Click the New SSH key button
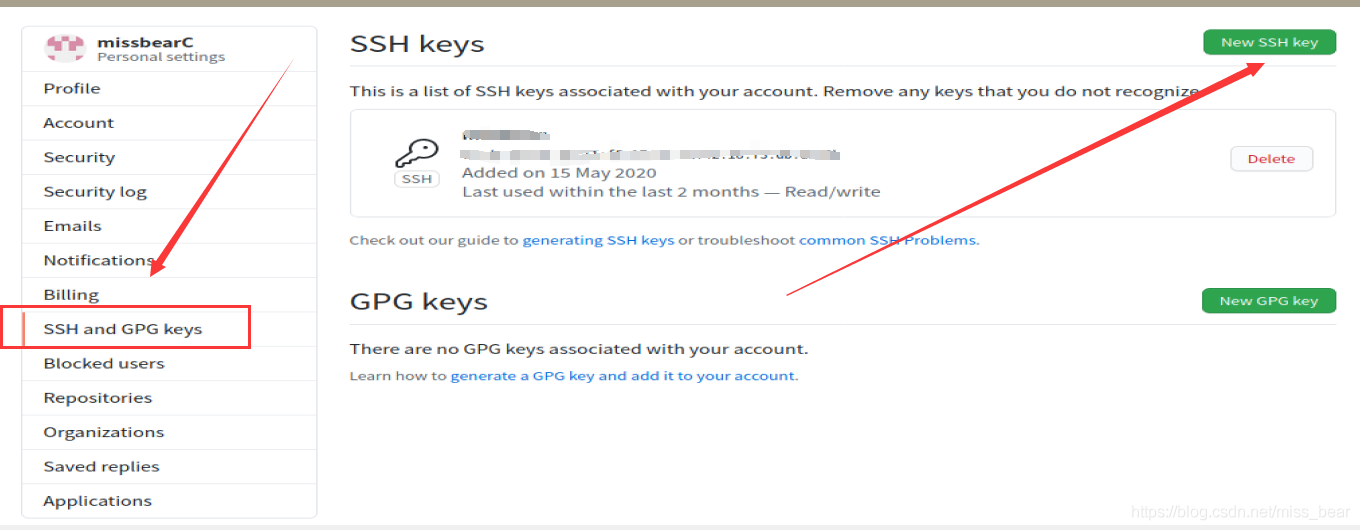This screenshot has width=1360, height=530. point(1269,42)
